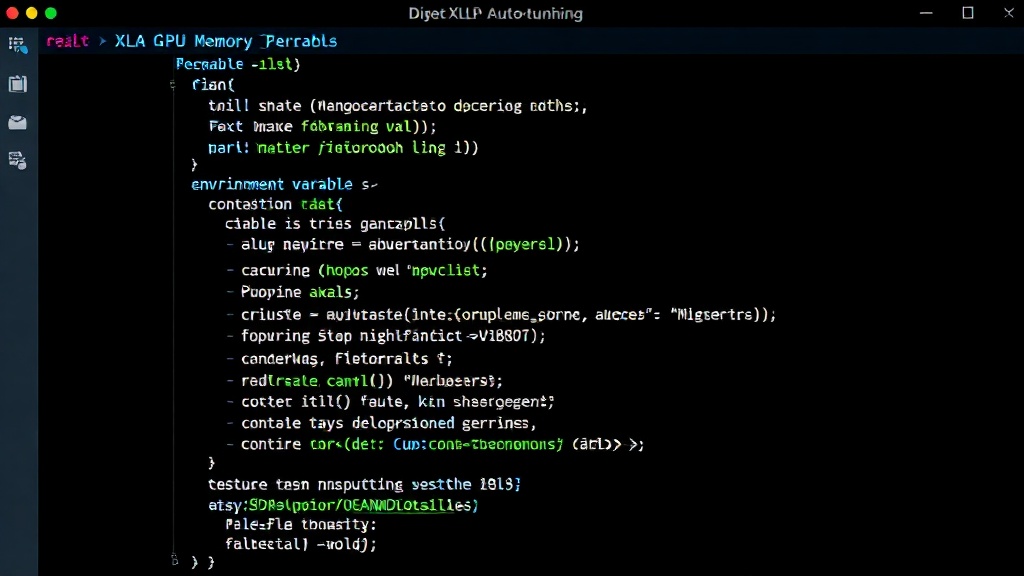Toggle the fold marker at the last line
Image resolution: width=1024 pixels, height=576 pixels.
click(174, 560)
